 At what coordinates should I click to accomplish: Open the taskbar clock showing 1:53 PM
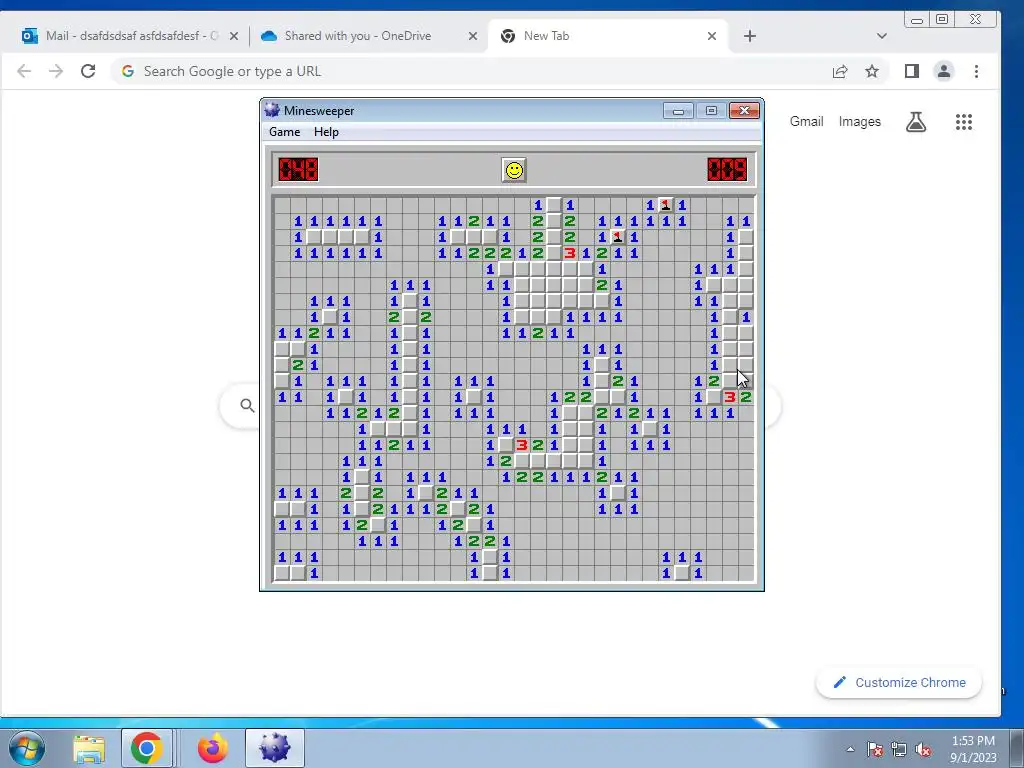pyautogui.click(x=973, y=749)
